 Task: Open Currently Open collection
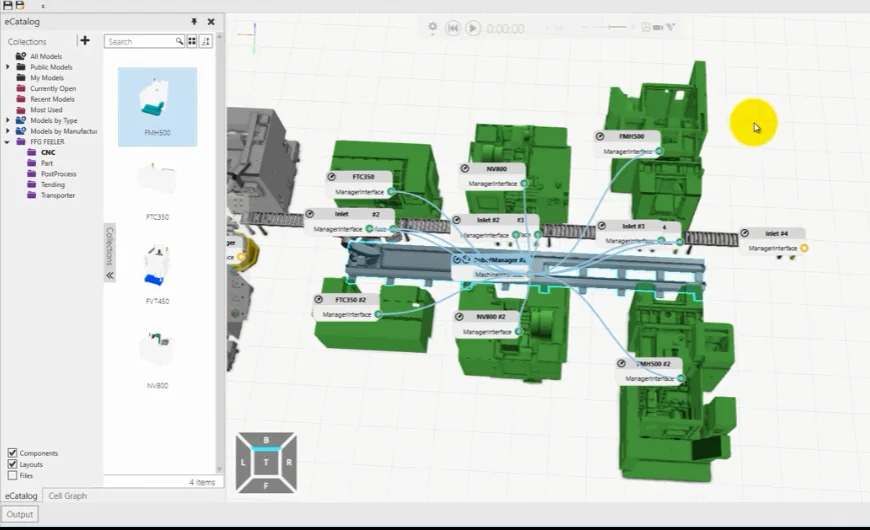[x=53, y=88]
